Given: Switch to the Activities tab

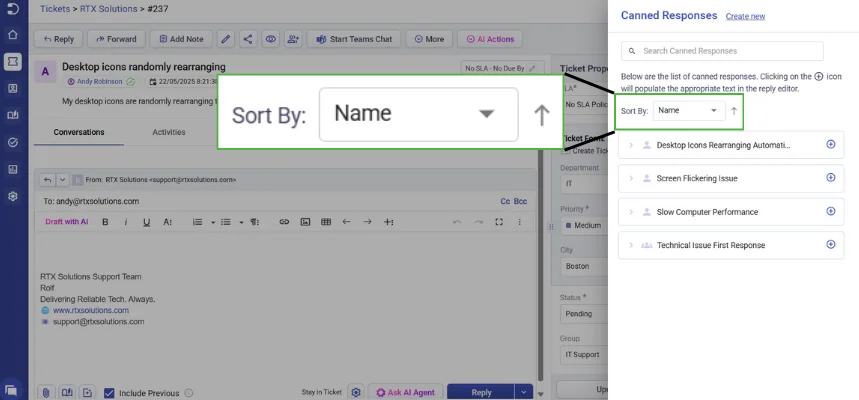Looking at the screenshot, I should coord(169,132).
